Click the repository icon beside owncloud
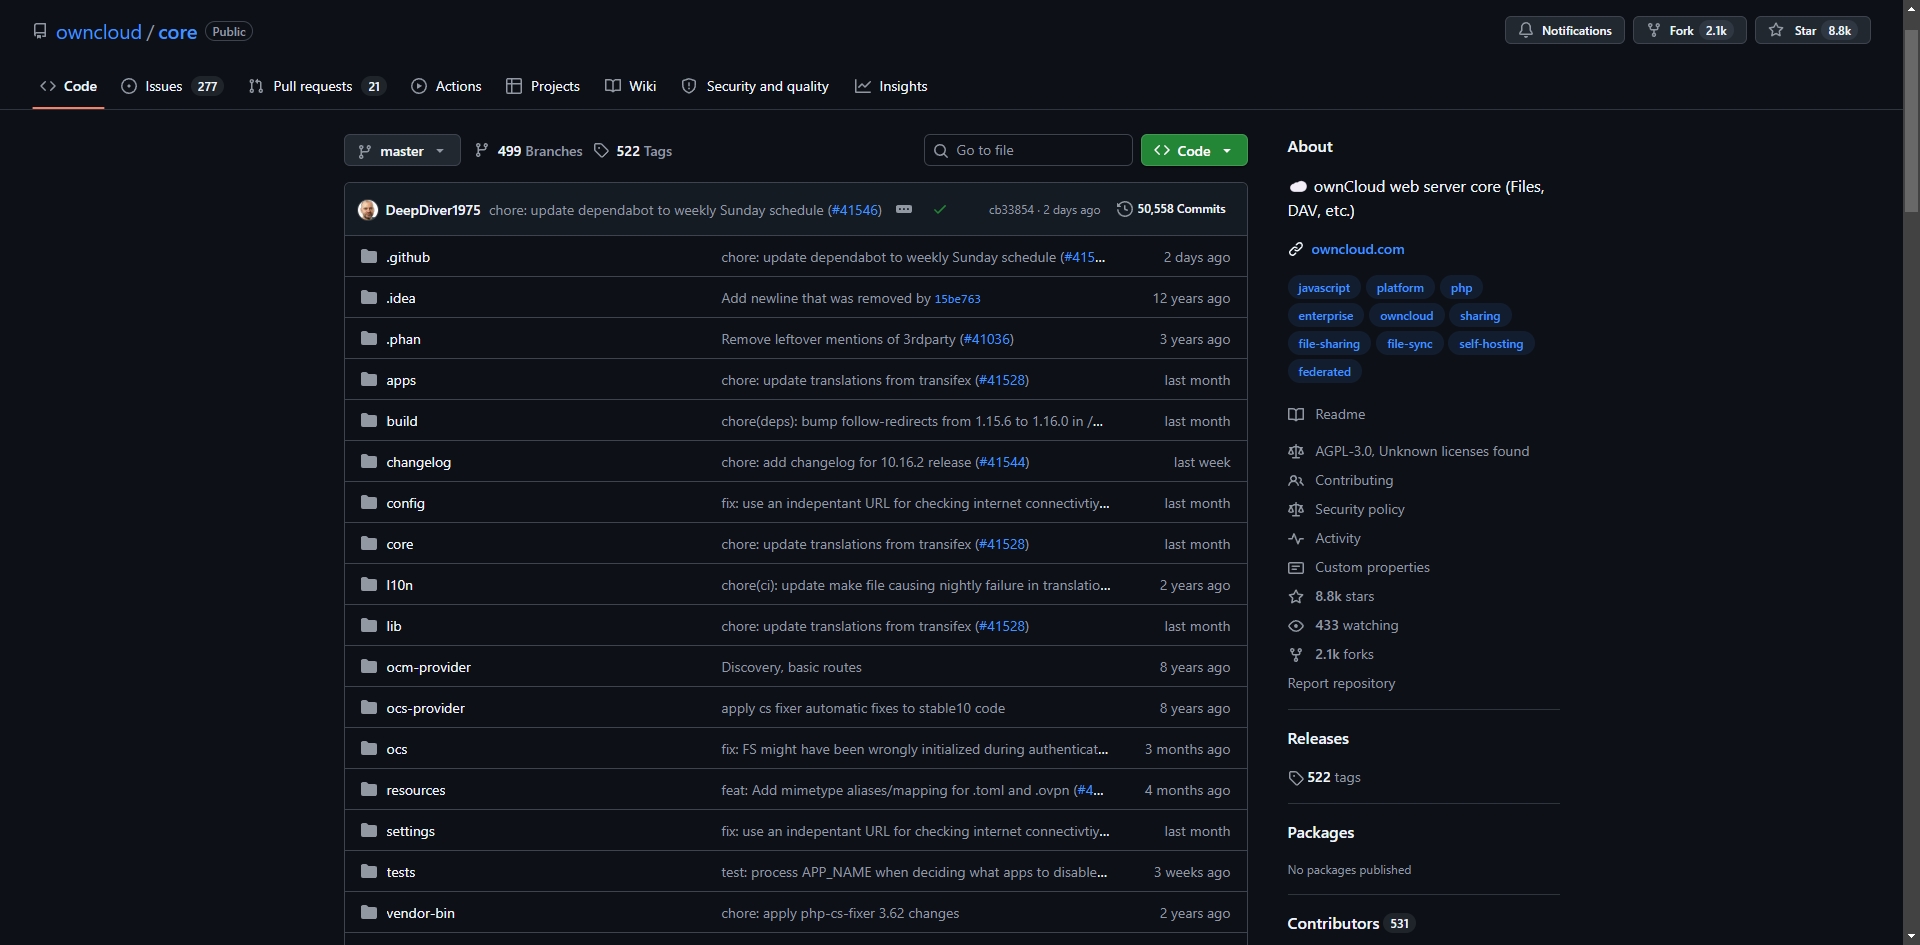 [40, 31]
